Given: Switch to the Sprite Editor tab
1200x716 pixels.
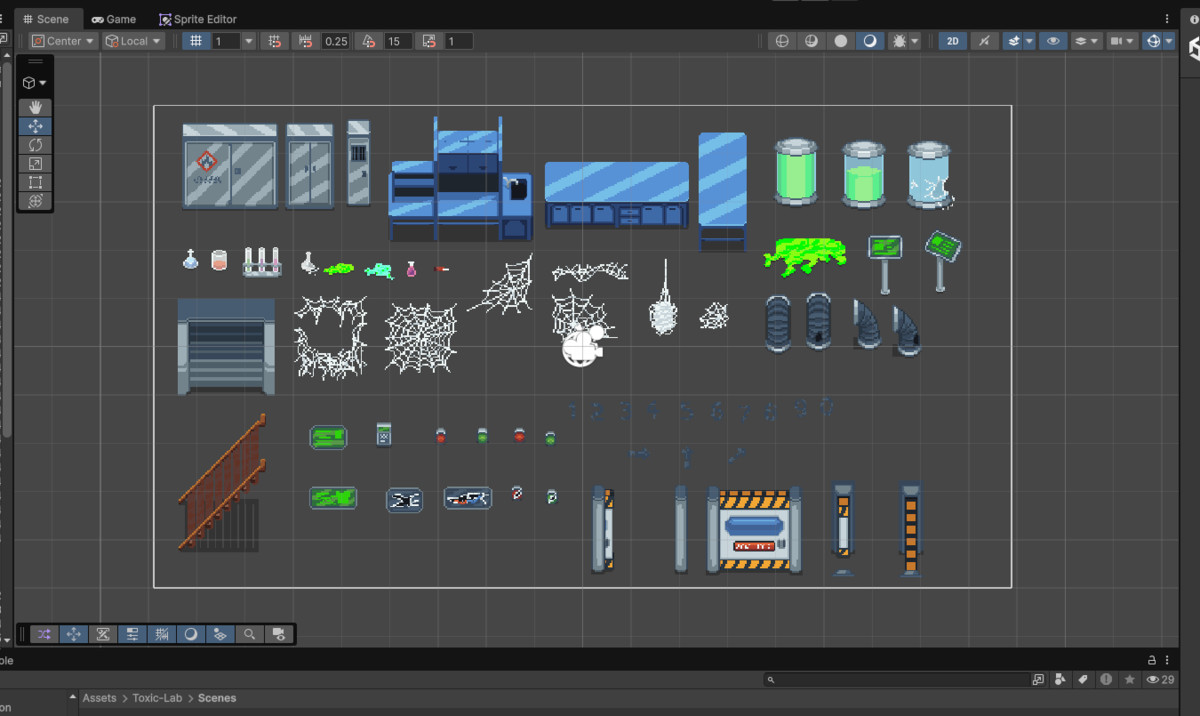Looking at the screenshot, I should [198, 19].
